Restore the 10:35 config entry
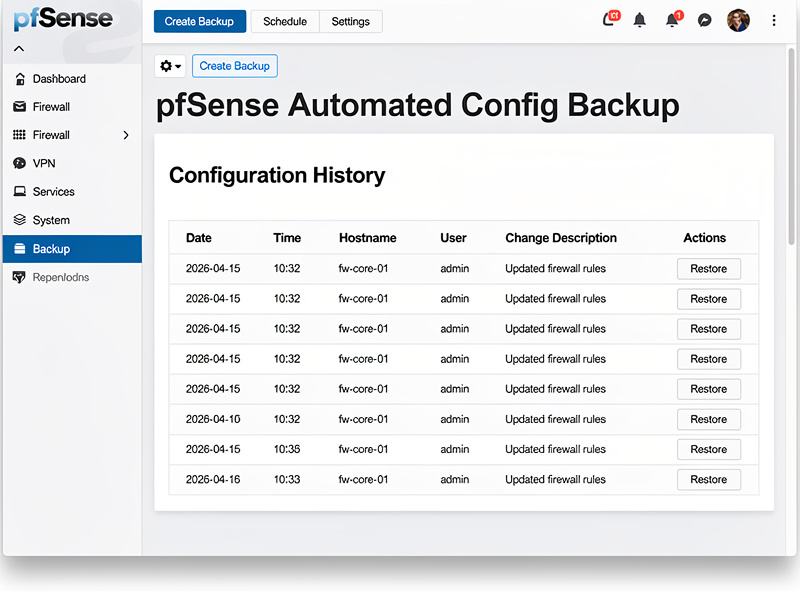The height and width of the screenshot is (592, 800). [x=709, y=450]
